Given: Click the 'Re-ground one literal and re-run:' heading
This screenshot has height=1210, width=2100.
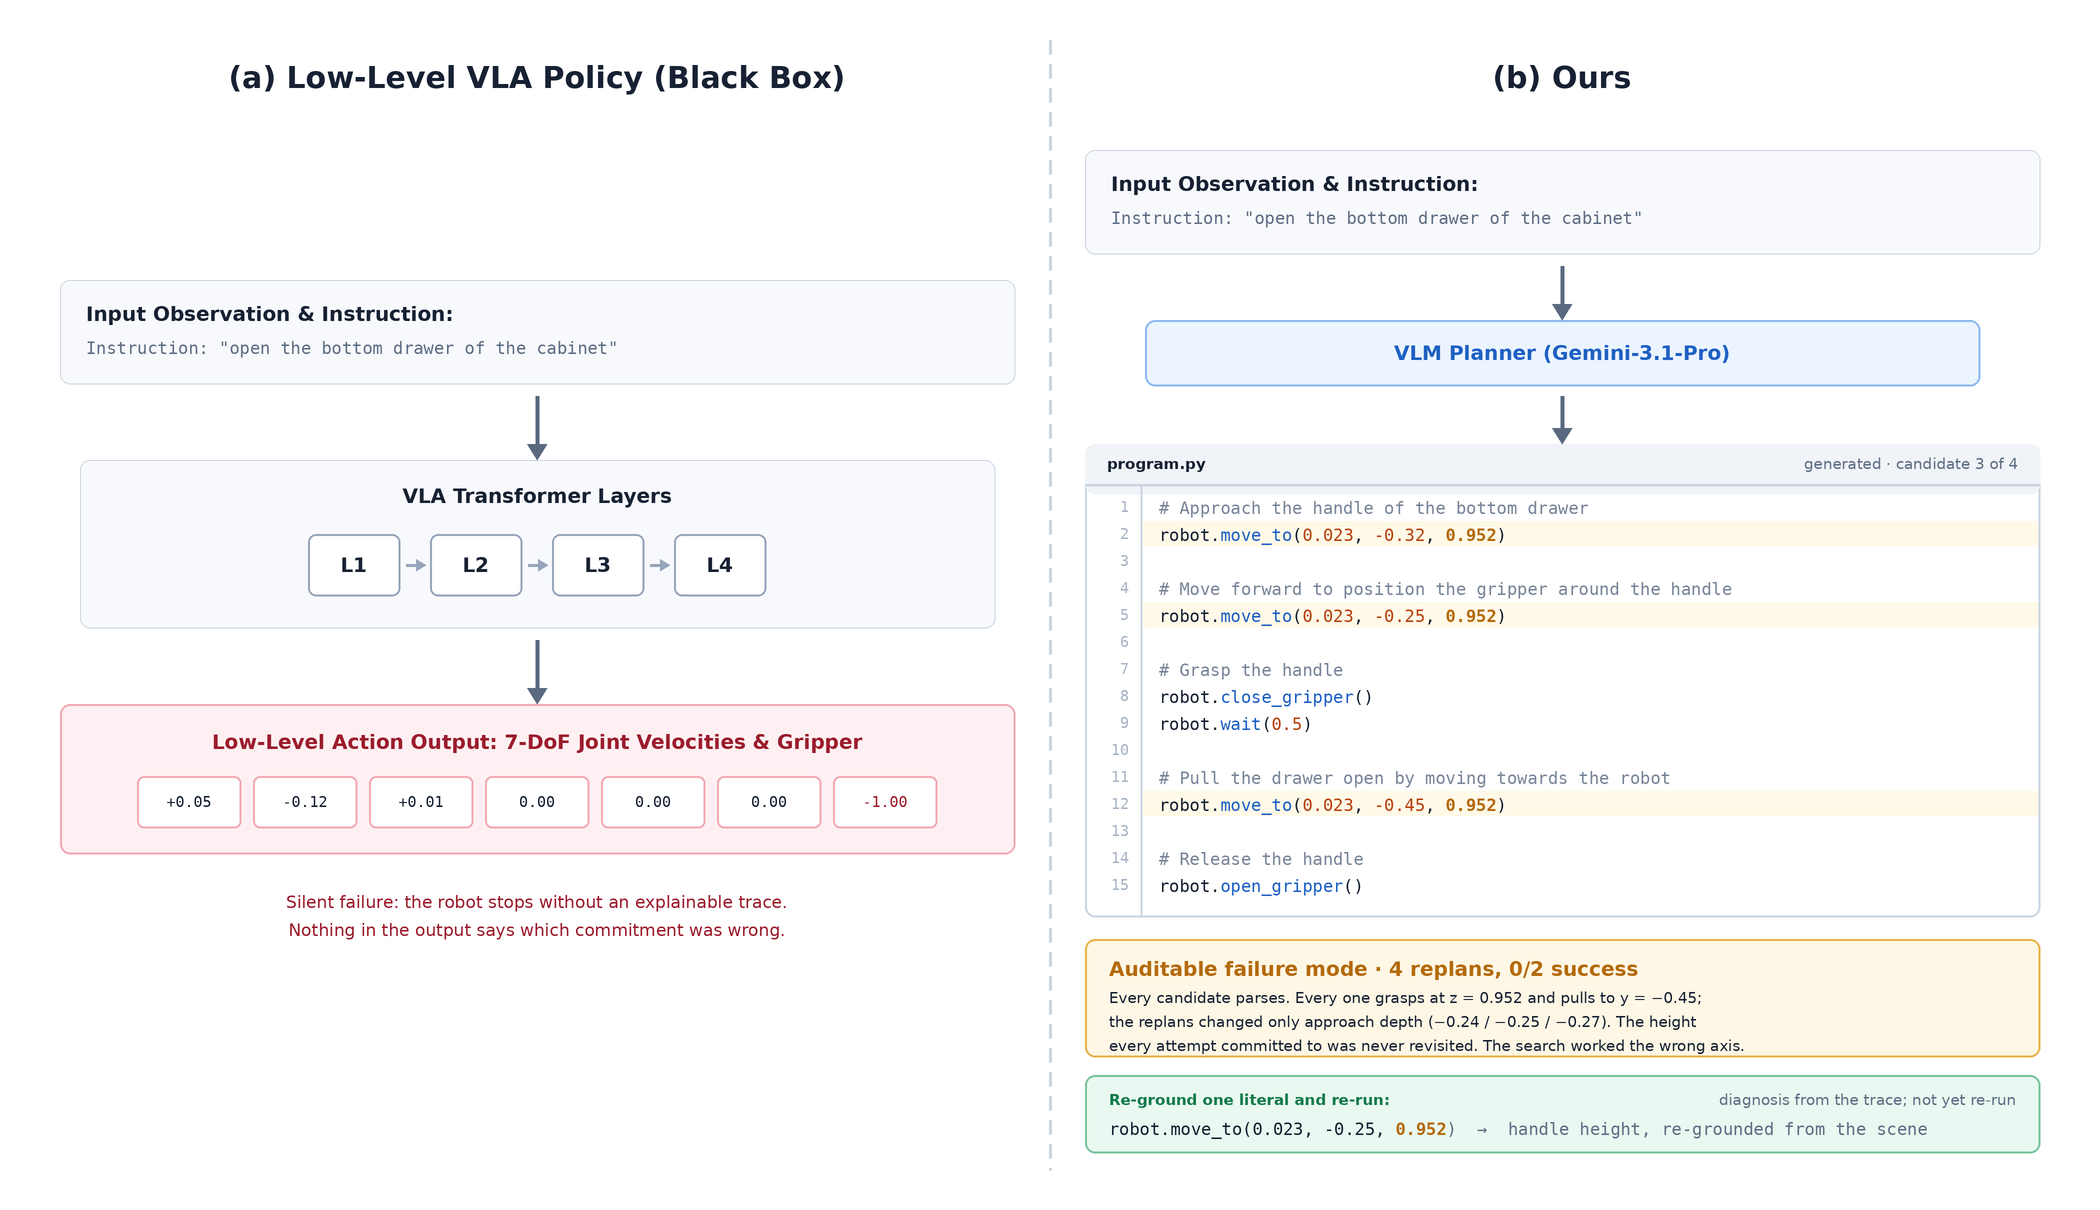Looking at the screenshot, I should pyautogui.click(x=1249, y=1100).
